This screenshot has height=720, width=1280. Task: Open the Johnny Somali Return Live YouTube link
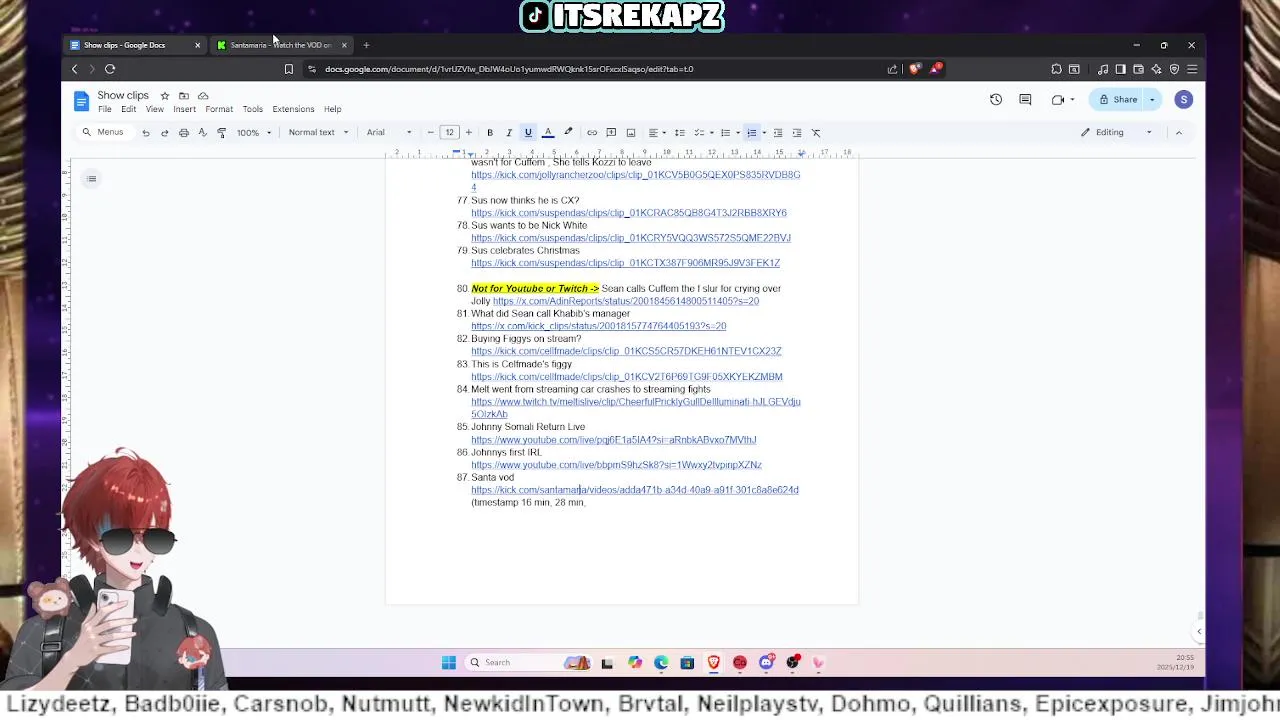(x=614, y=440)
